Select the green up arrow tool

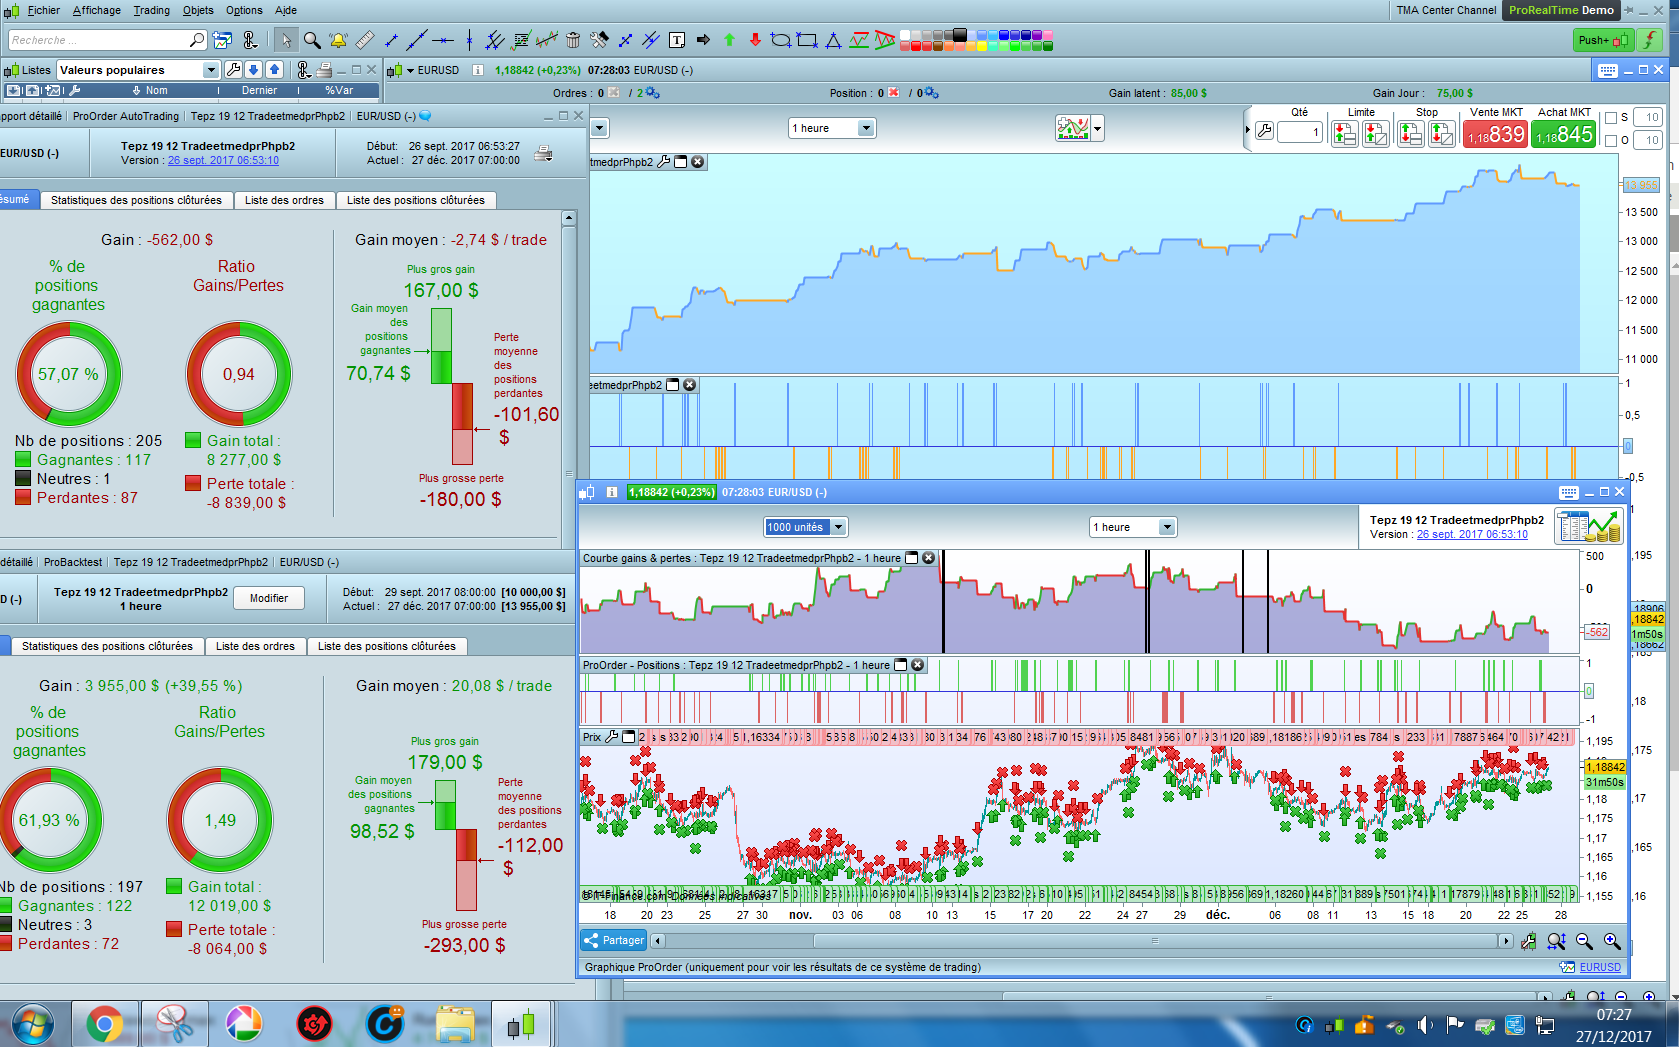729,40
